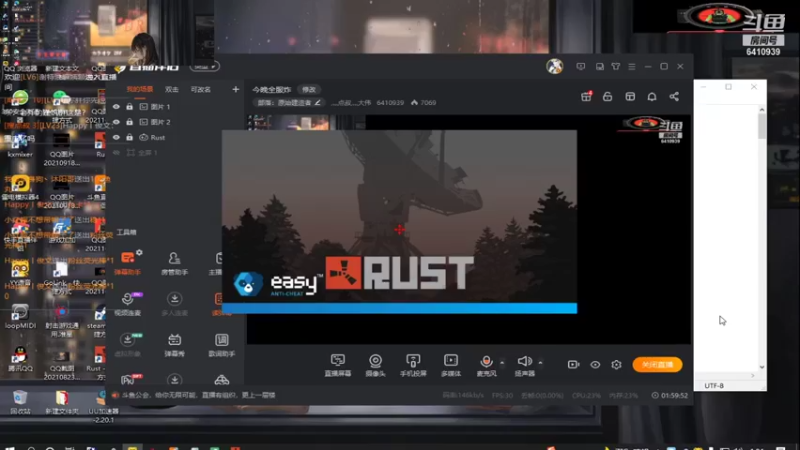This screenshot has height=450, width=800.
Task: Switch to the 我的场景 scene tab
Action: click(140, 89)
